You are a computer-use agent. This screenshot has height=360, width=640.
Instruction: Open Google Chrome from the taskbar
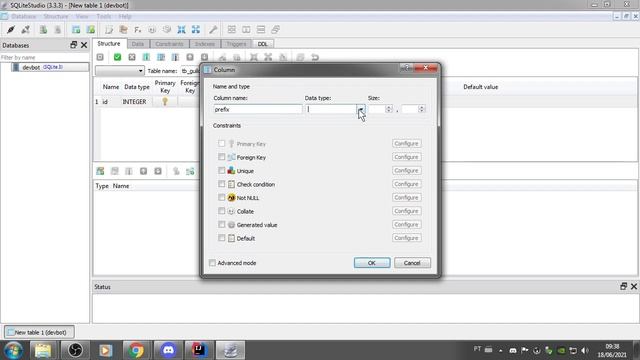click(x=136, y=350)
